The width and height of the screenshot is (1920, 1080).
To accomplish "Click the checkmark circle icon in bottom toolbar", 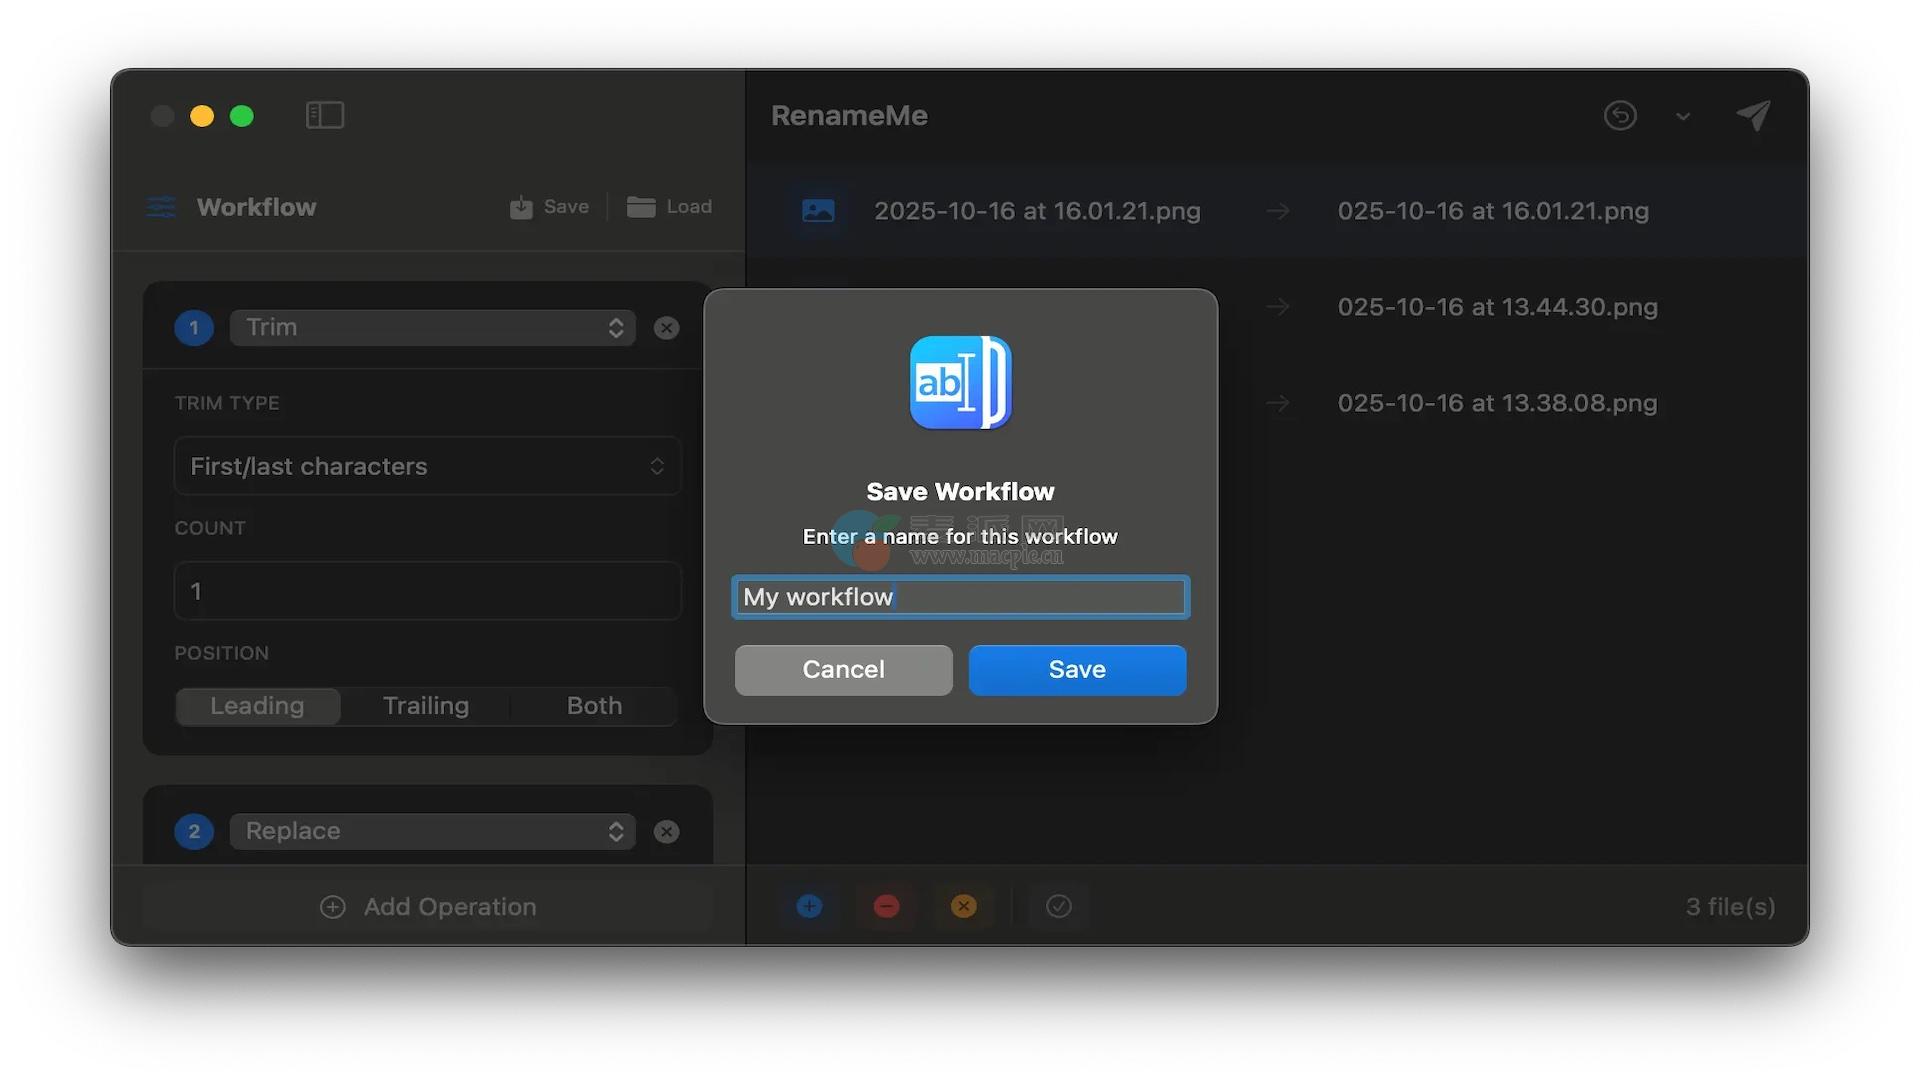I will [1058, 906].
